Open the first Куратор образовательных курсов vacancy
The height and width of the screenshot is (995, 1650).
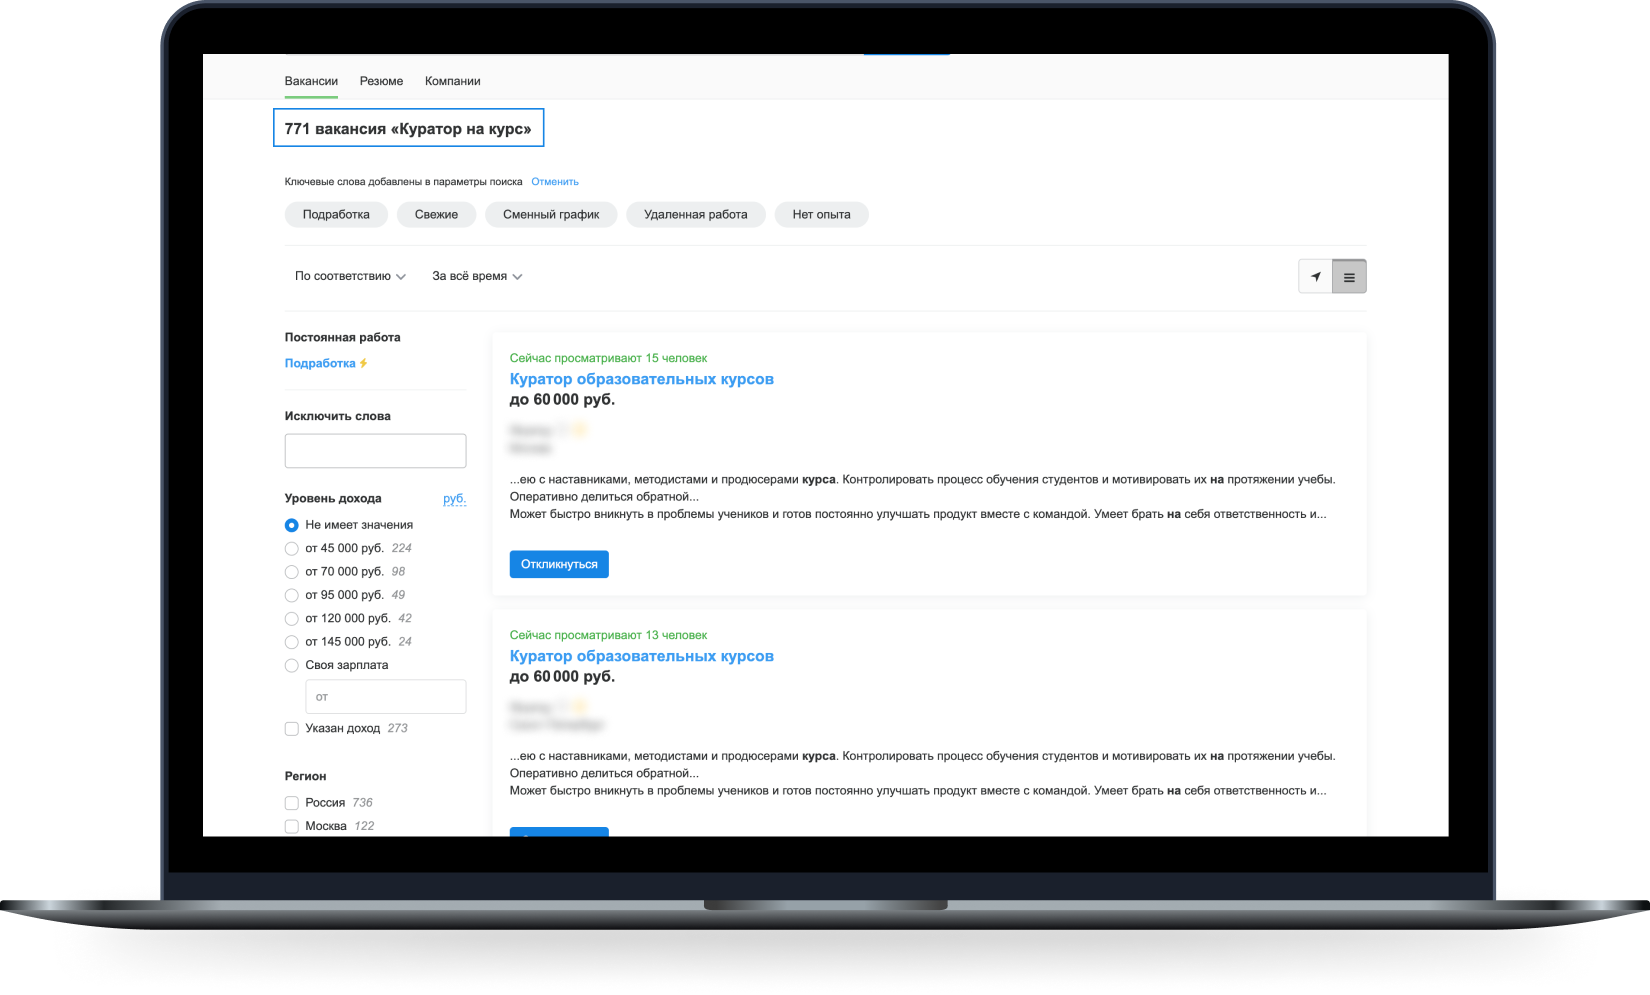pos(641,379)
